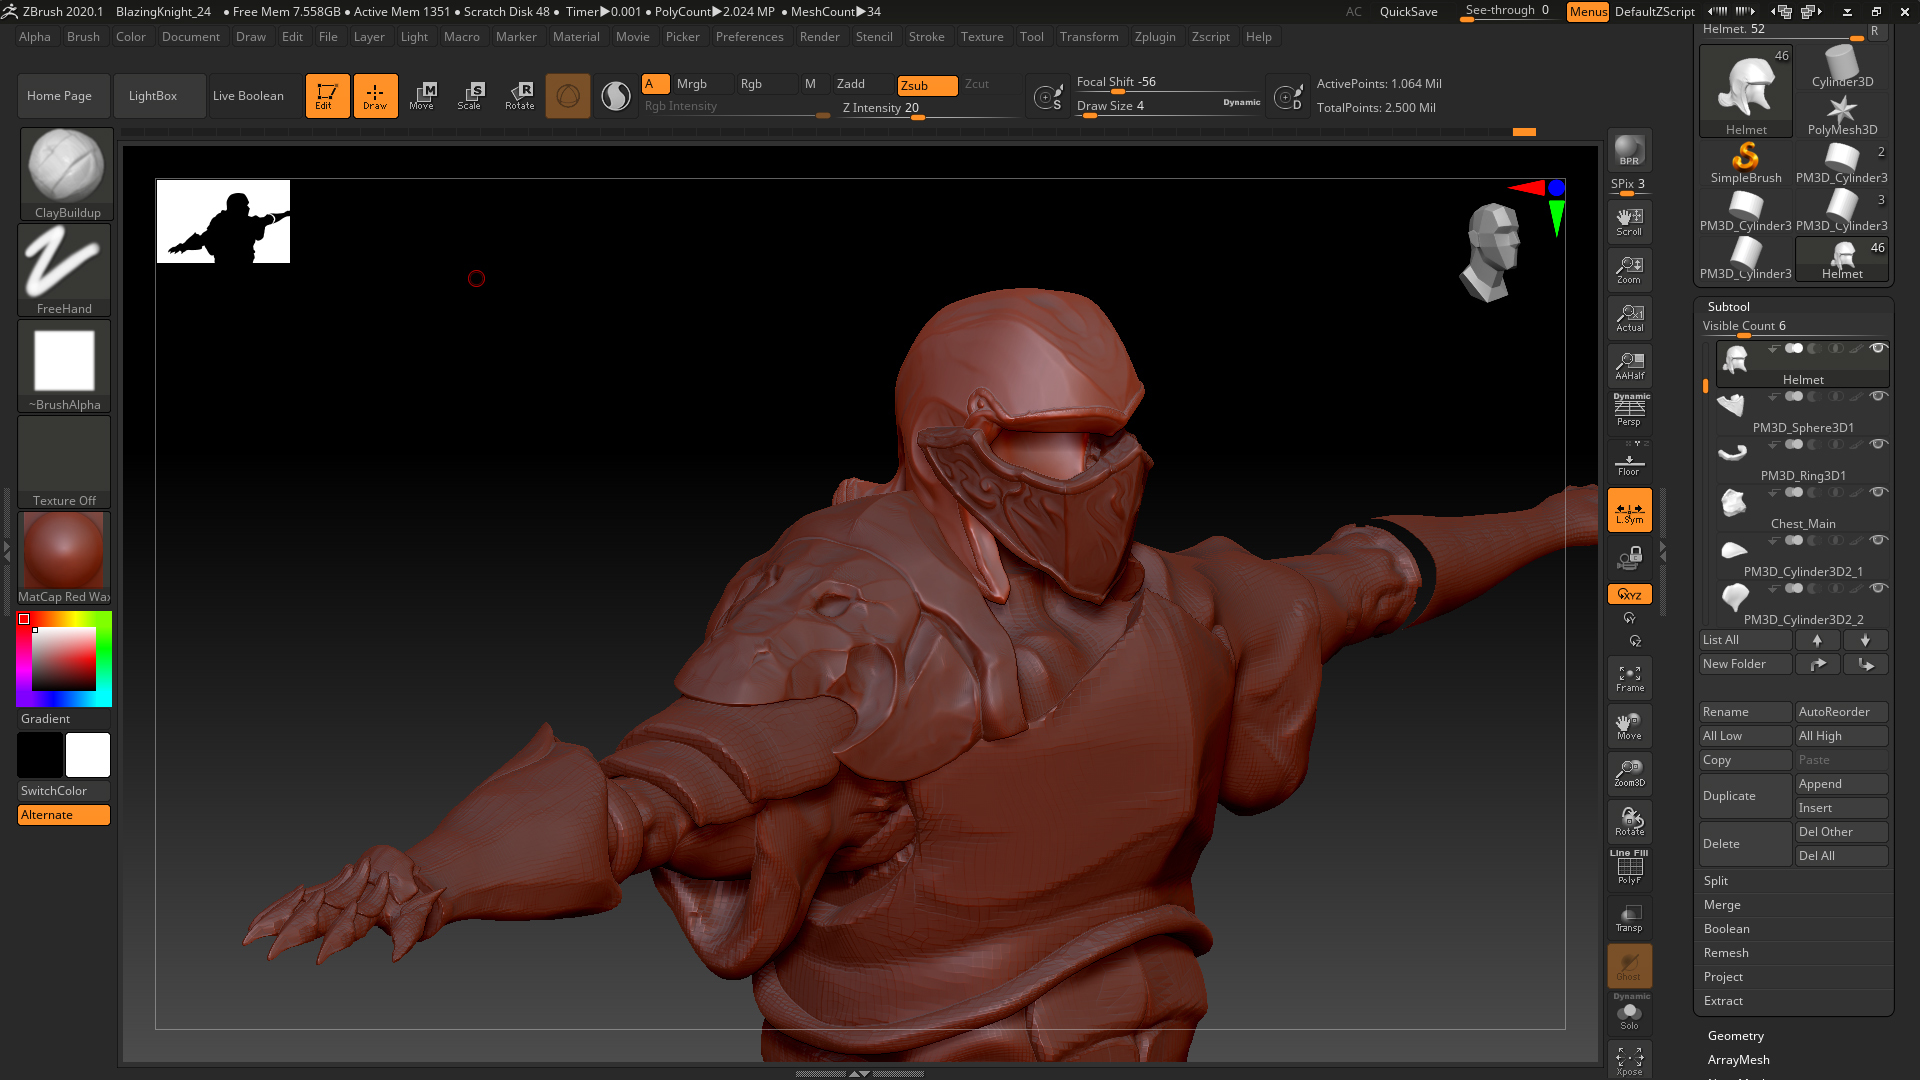This screenshot has width=1920, height=1080.
Task: Click the Persp perspective icon
Action: click(x=1629, y=410)
